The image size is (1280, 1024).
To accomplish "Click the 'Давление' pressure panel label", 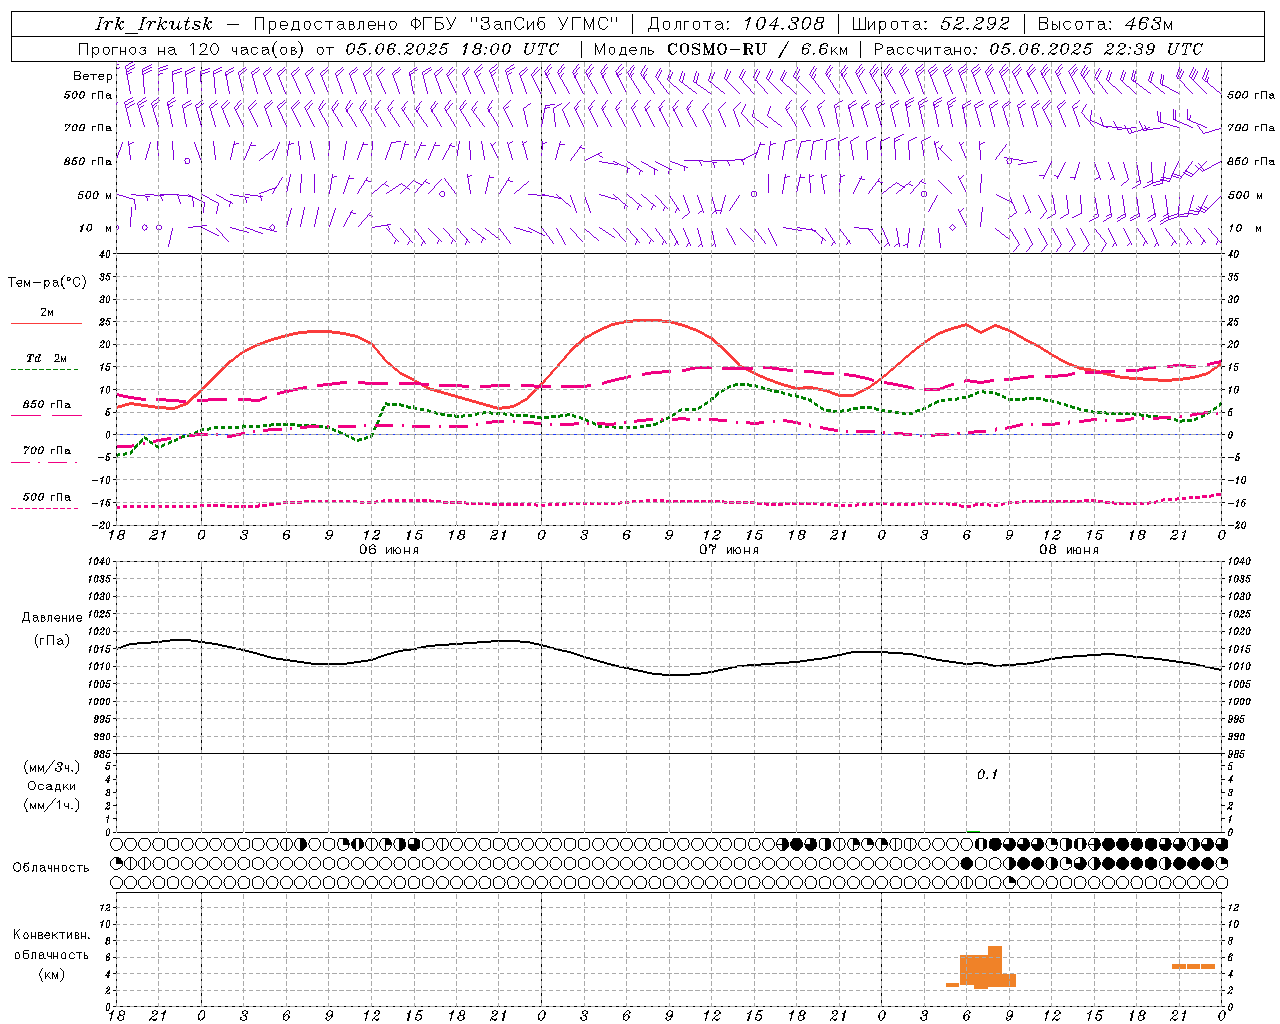I will point(52,618).
